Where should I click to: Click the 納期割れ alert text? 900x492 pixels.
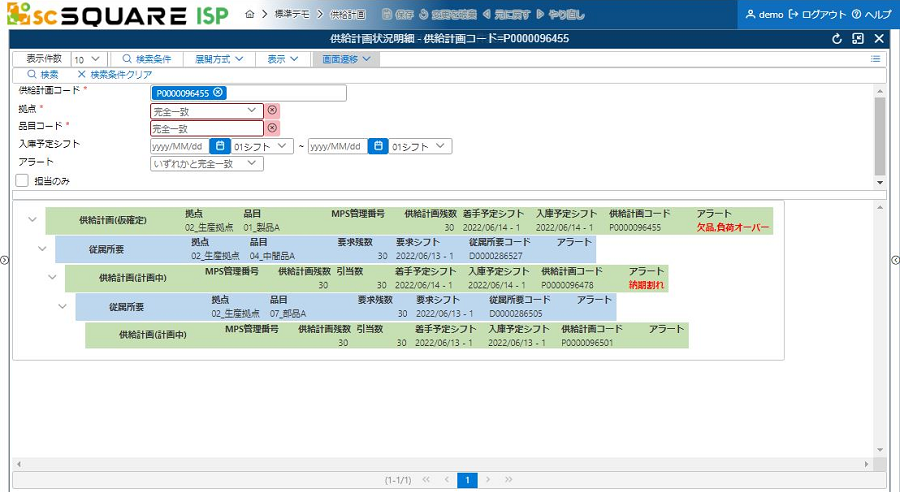(x=646, y=285)
